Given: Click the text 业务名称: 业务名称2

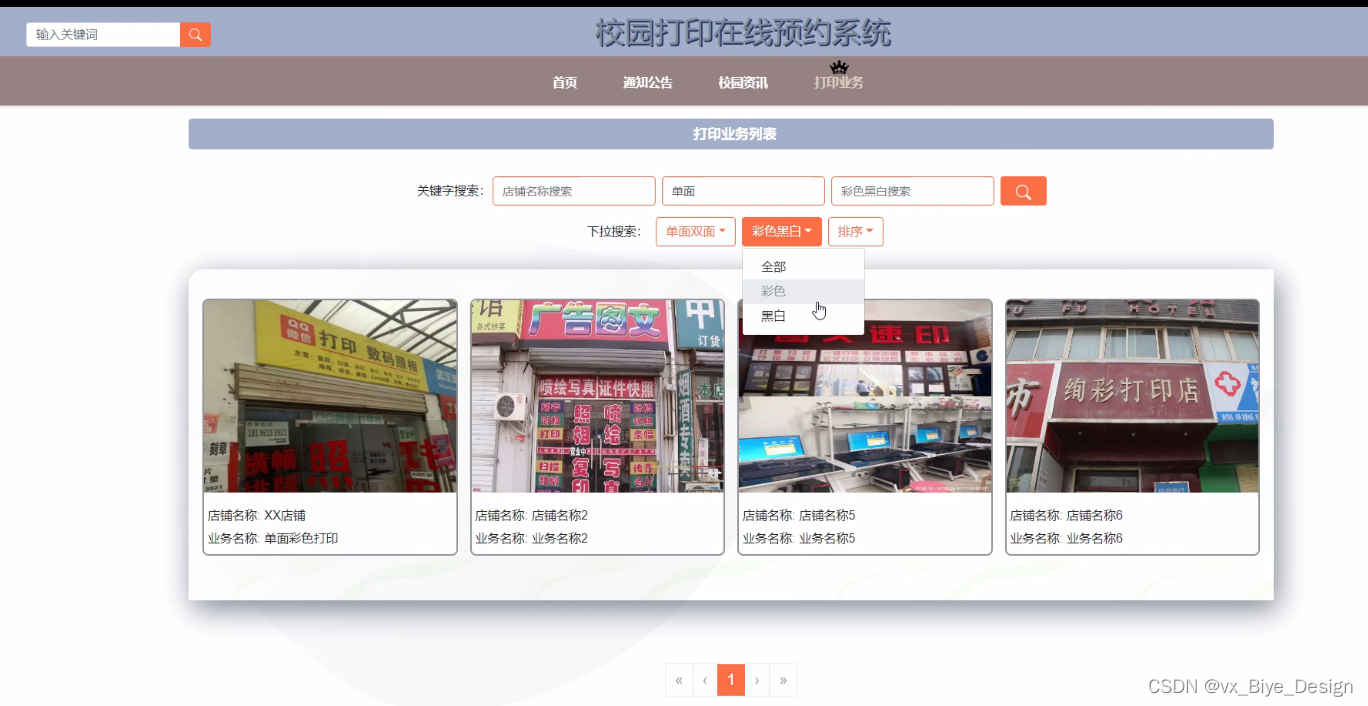Looking at the screenshot, I should [x=531, y=538].
